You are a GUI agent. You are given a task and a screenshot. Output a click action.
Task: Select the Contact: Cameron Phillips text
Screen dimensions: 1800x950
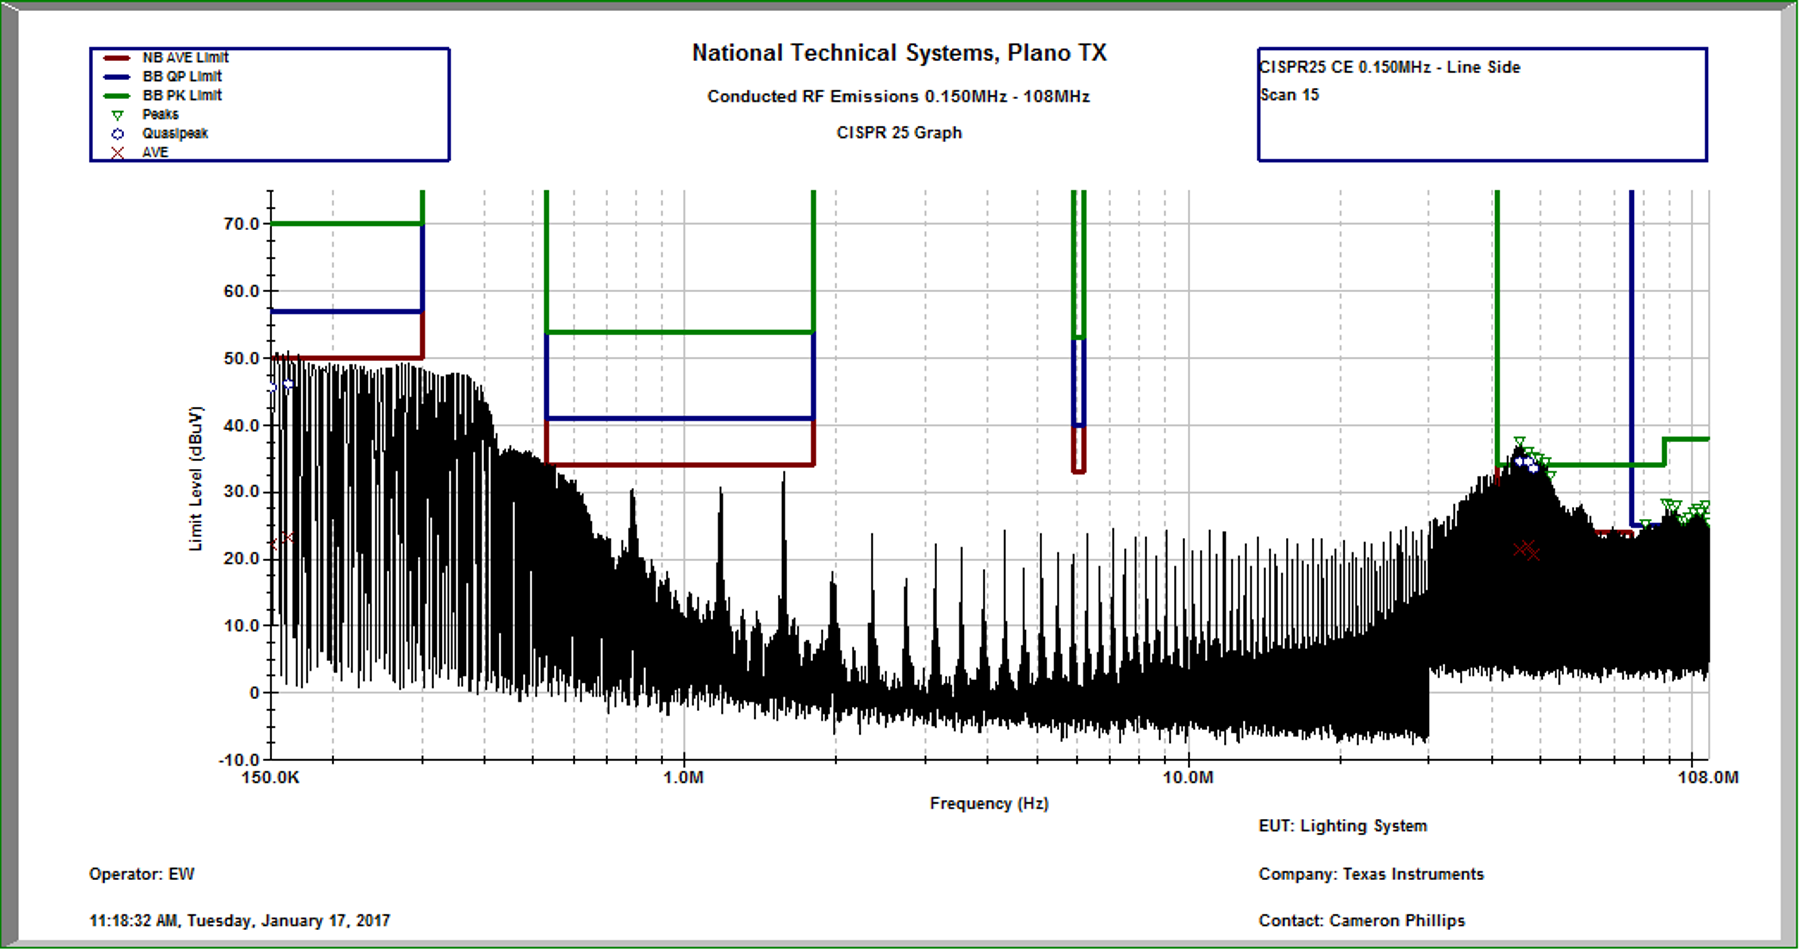pyautogui.click(x=1361, y=920)
